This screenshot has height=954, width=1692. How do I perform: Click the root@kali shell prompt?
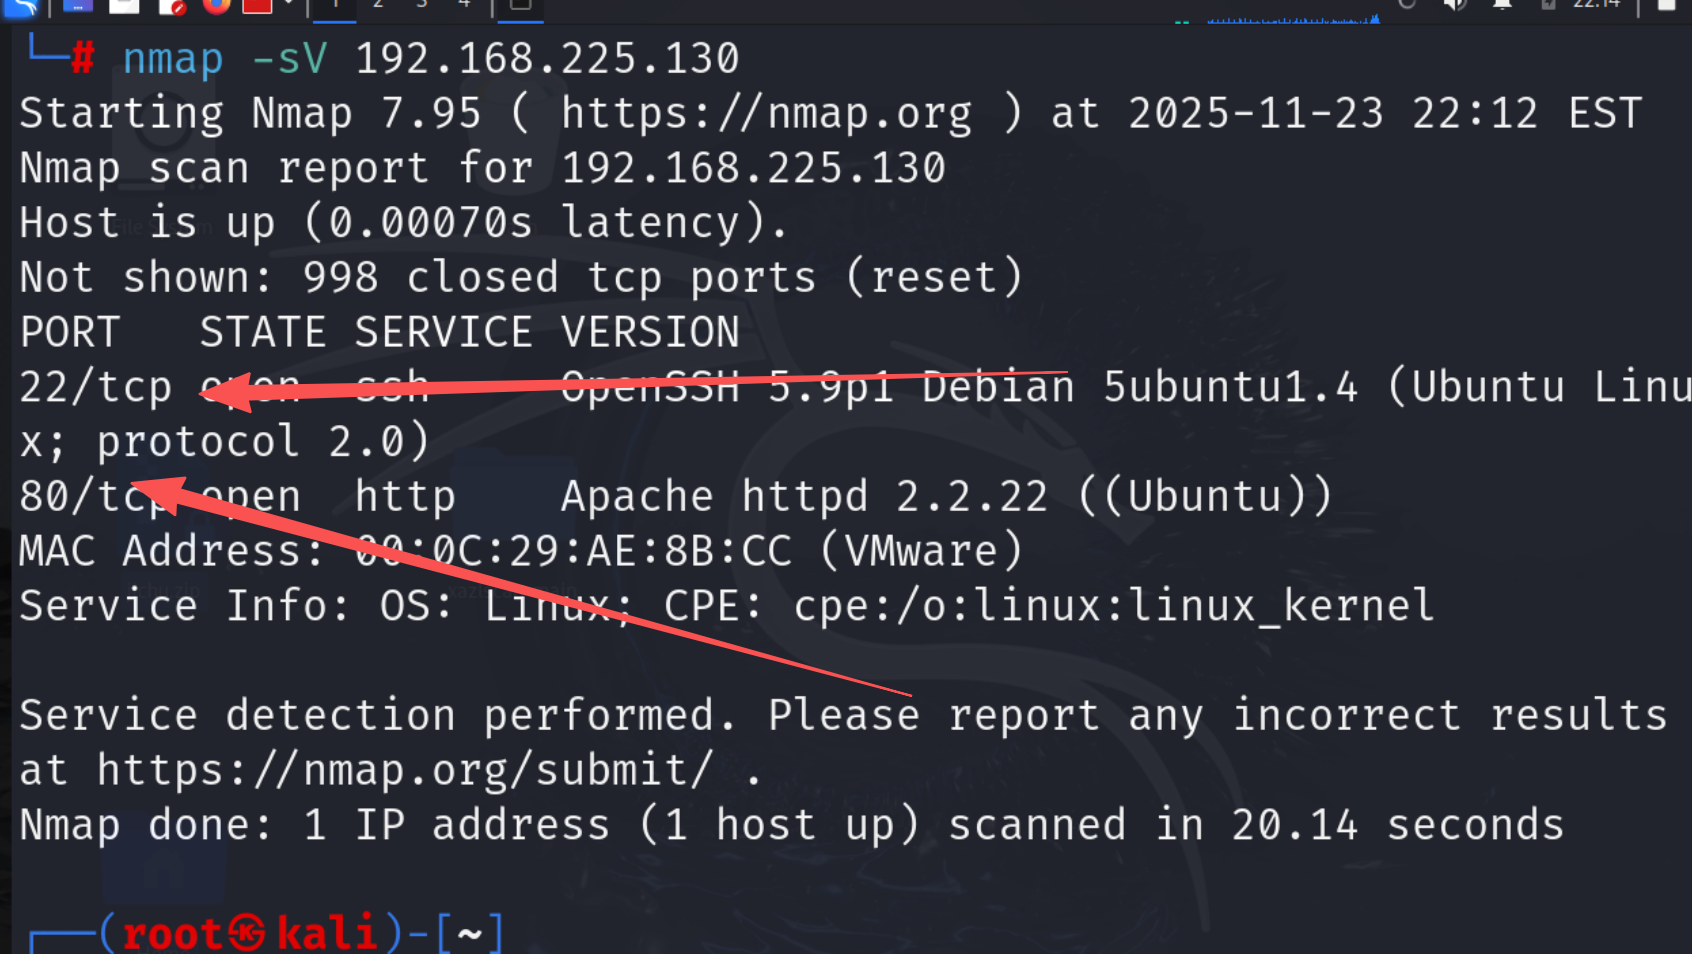pos(250,933)
